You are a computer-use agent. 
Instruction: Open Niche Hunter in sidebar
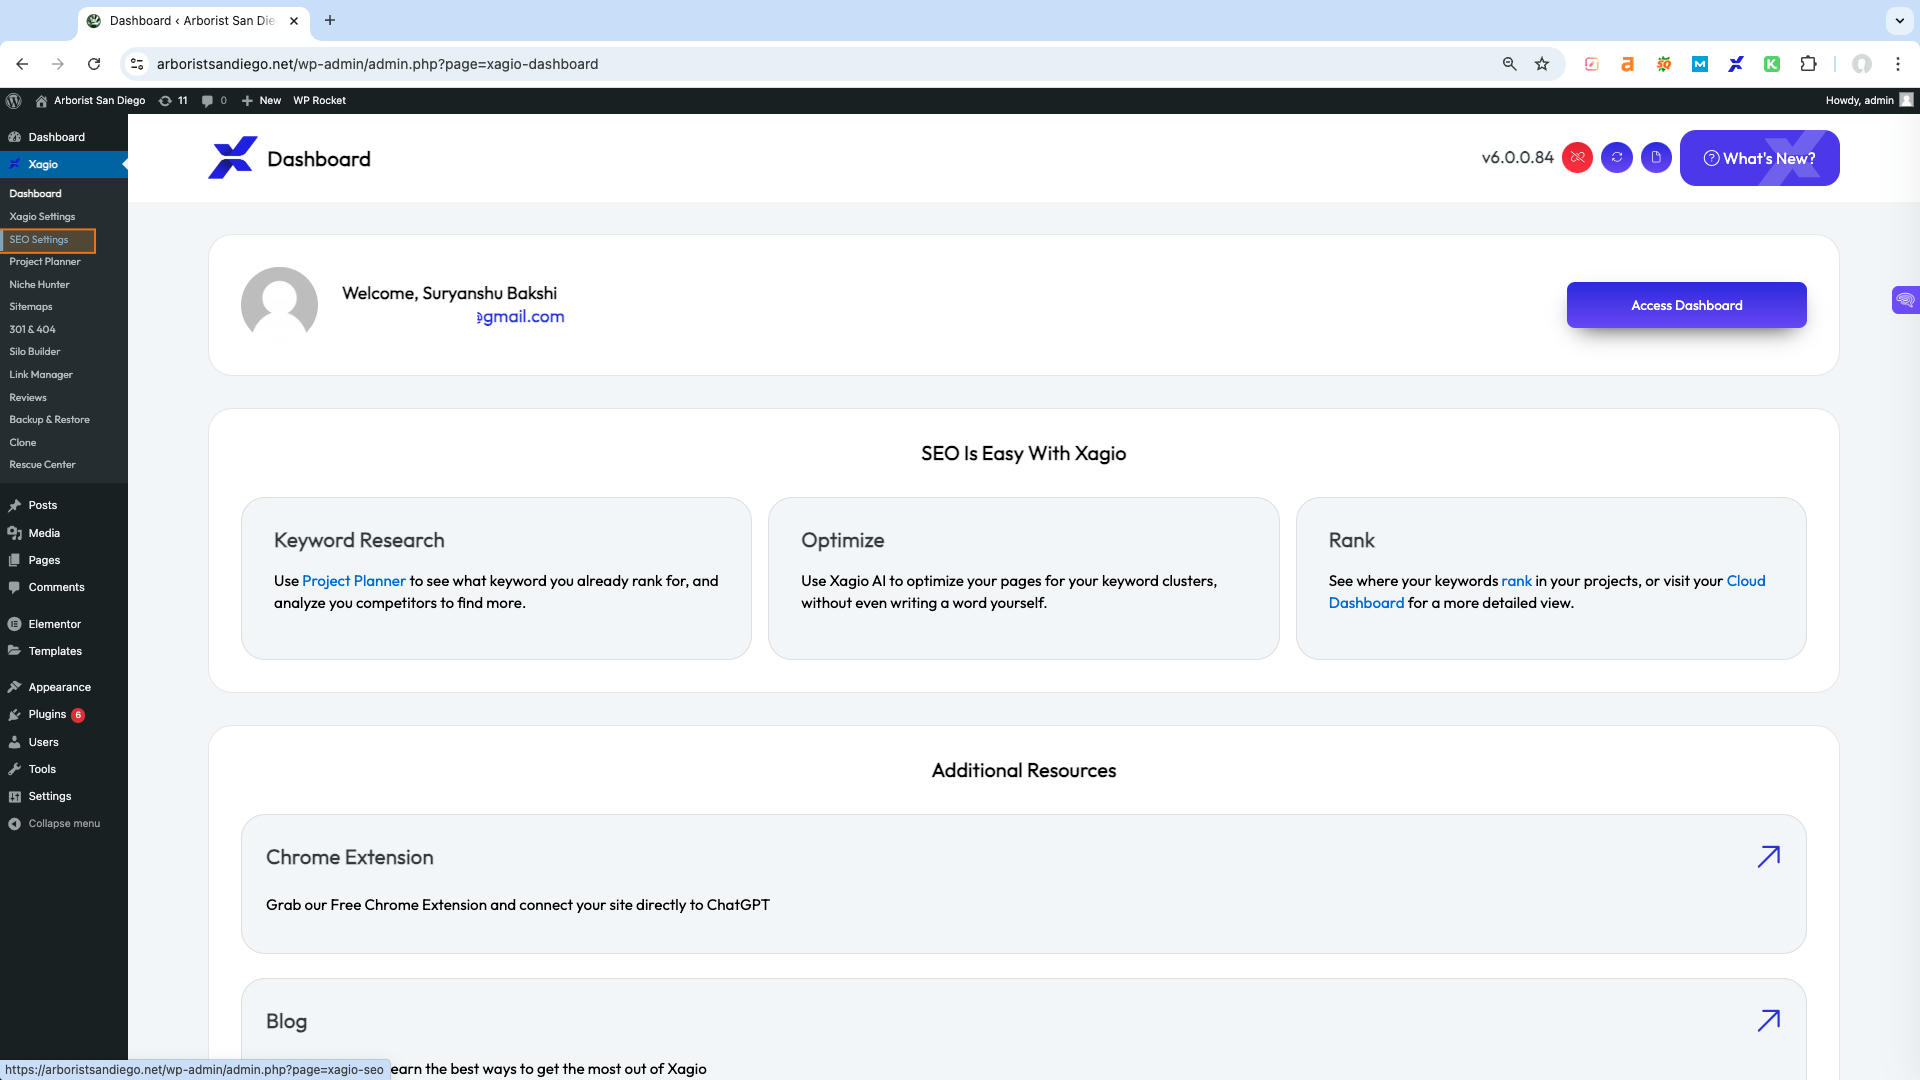point(39,285)
